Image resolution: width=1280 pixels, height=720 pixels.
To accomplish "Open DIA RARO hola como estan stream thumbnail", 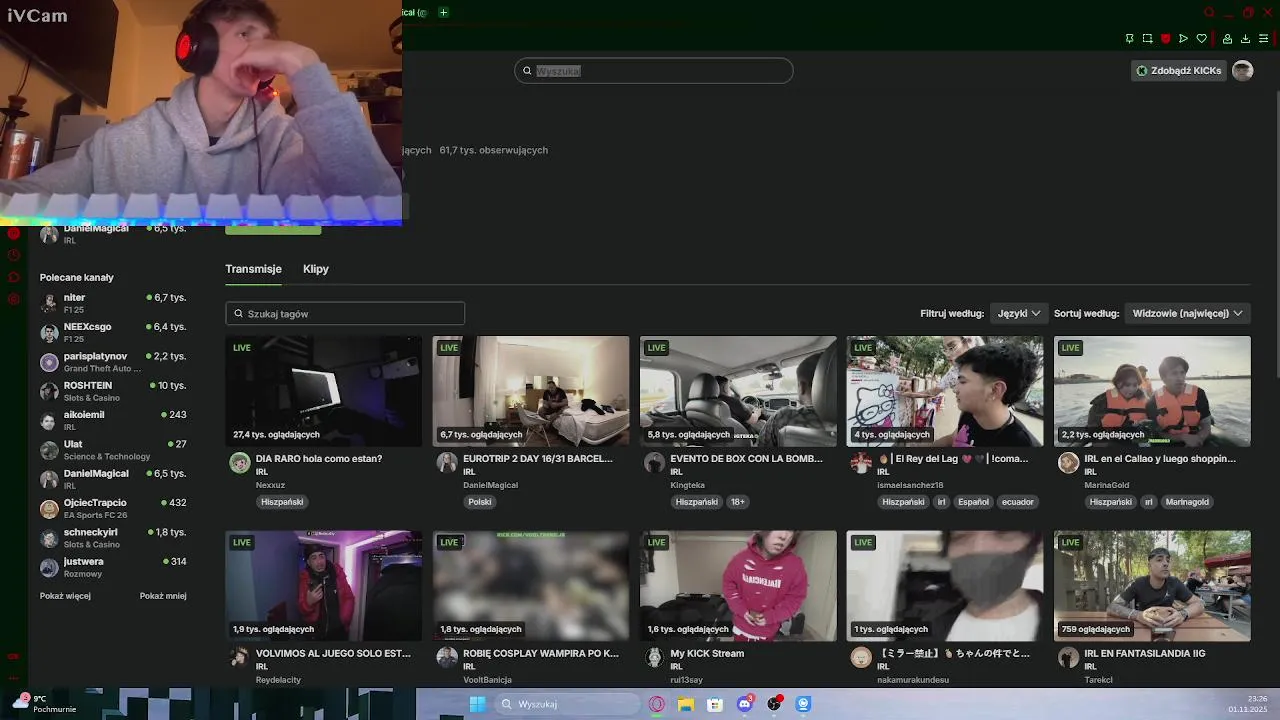I will pos(323,391).
